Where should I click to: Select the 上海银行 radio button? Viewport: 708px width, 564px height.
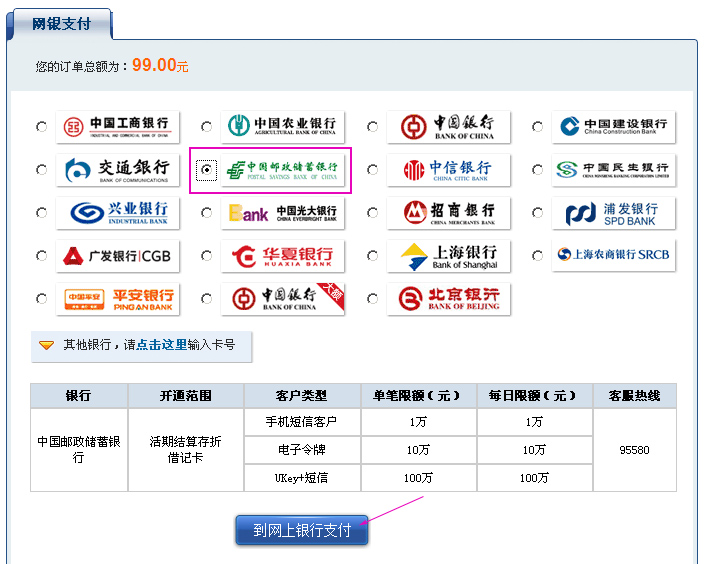373,256
